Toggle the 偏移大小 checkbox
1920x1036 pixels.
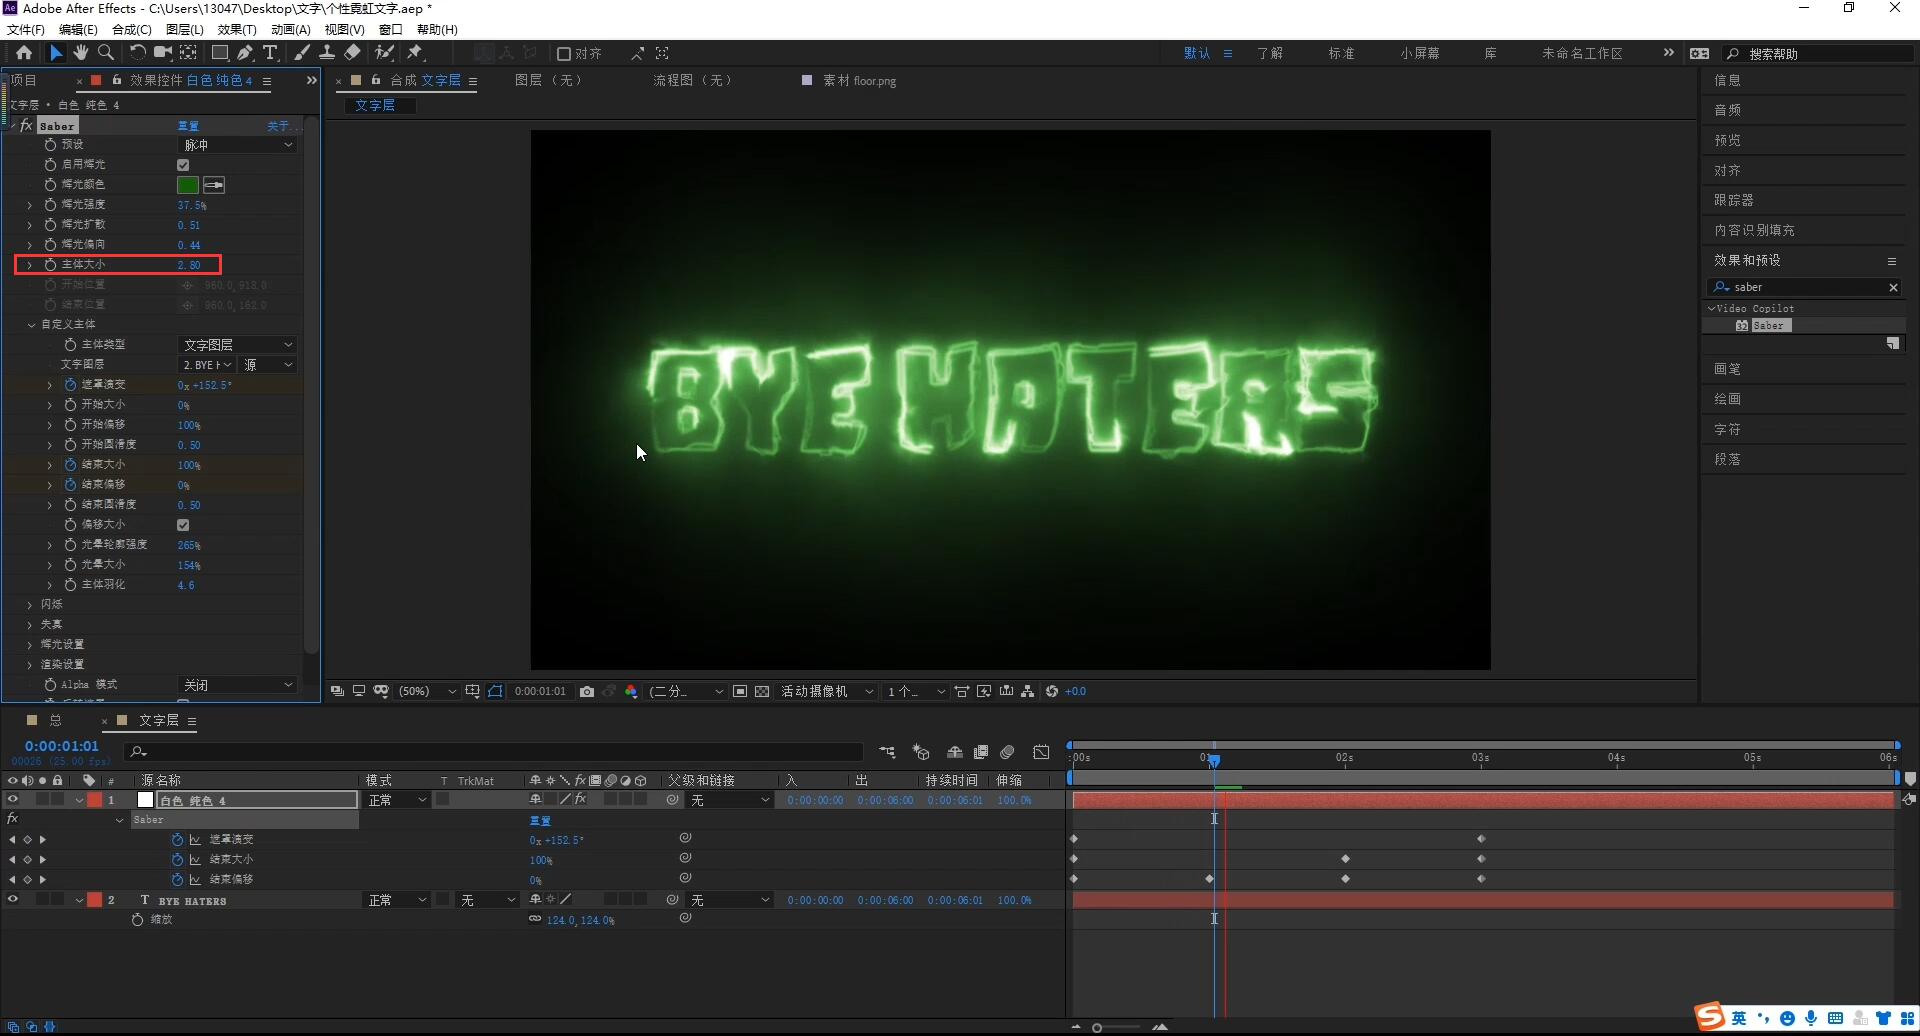tap(183, 525)
